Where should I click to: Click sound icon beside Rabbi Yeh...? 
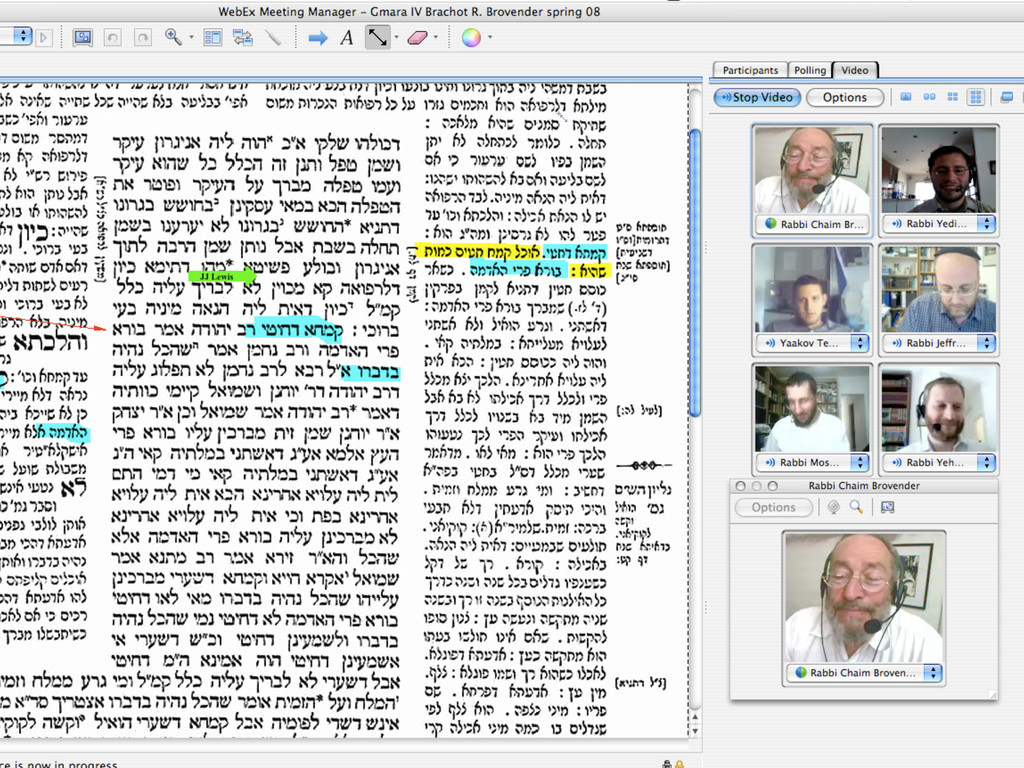tap(897, 462)
